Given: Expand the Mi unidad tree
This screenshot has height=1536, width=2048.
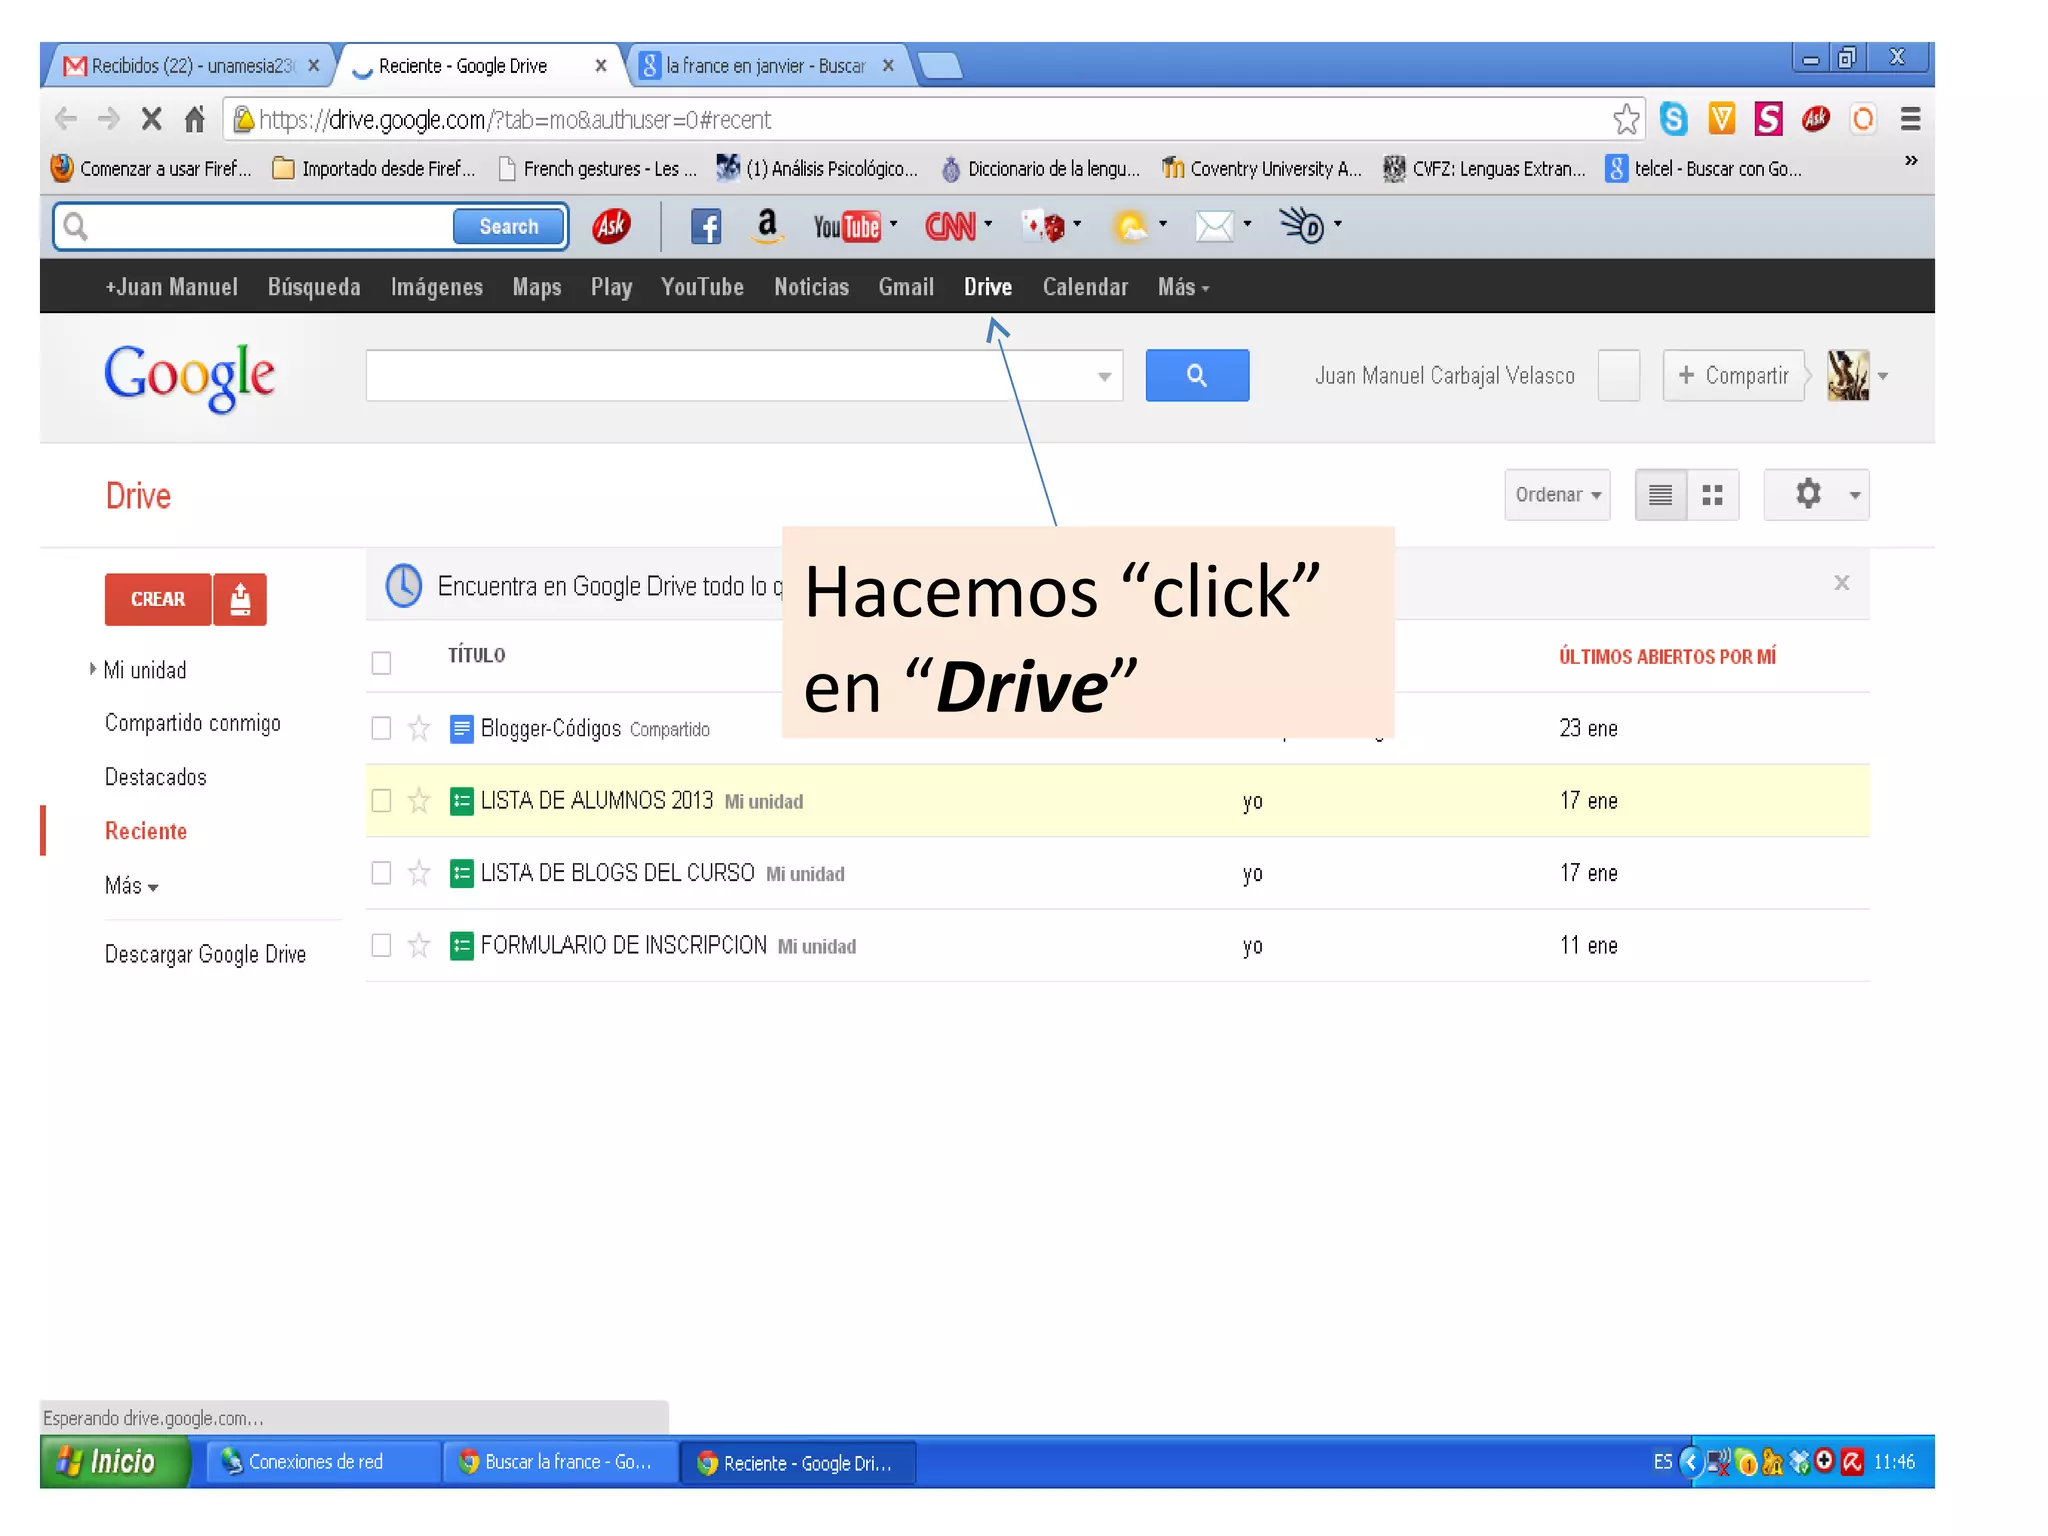Looking at the screenshot, I should (93, 669).
